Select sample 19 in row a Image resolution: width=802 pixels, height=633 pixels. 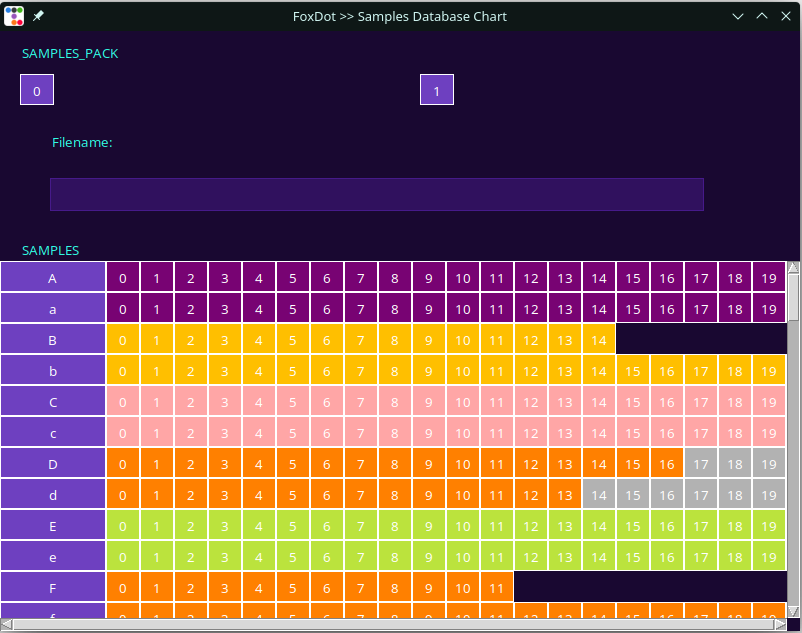click(769, 309)
